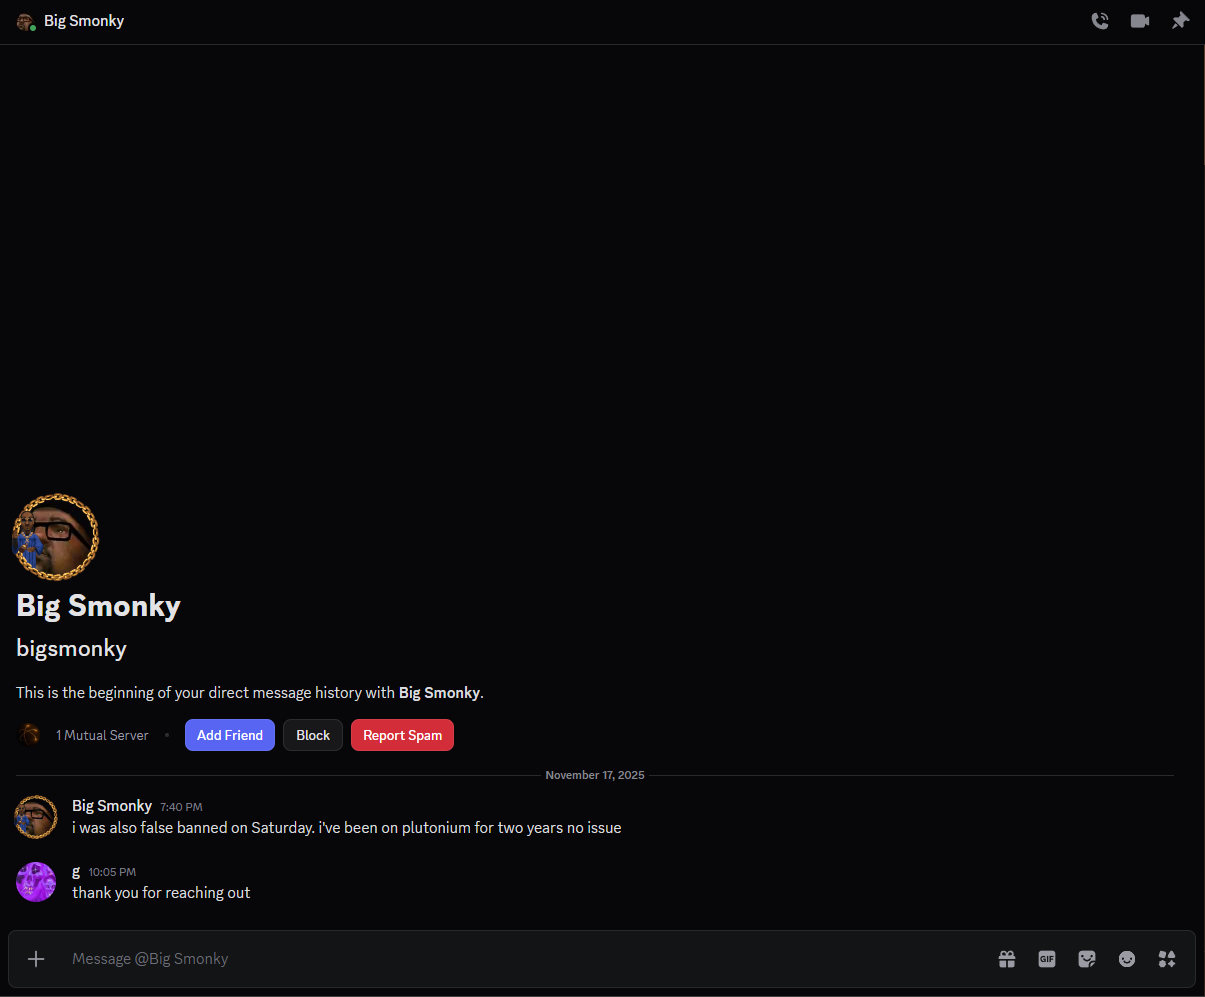View the 1 Mutual Server
The height and width of the screenshot is (997, 1205).
(x=101, y=734)
